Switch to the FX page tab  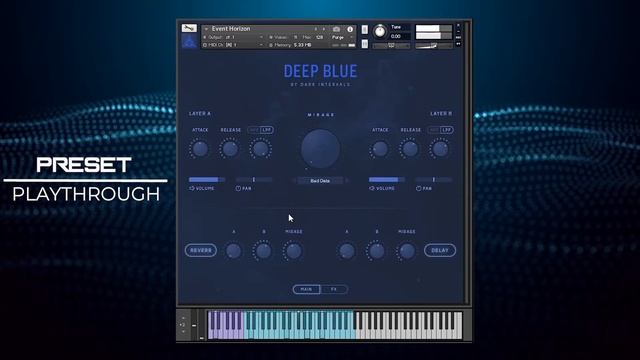(x=334, y=289)
